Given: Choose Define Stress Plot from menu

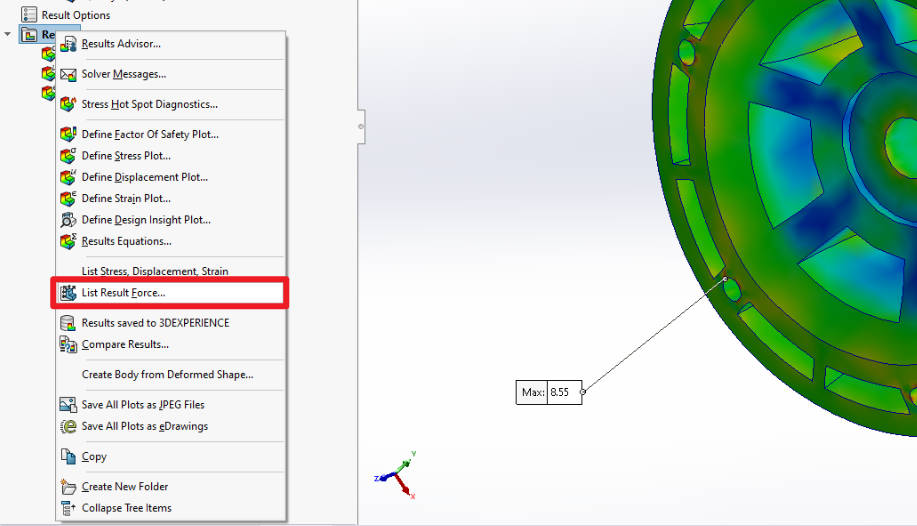Looking at the screenshot, I should [x=126, y=156].
